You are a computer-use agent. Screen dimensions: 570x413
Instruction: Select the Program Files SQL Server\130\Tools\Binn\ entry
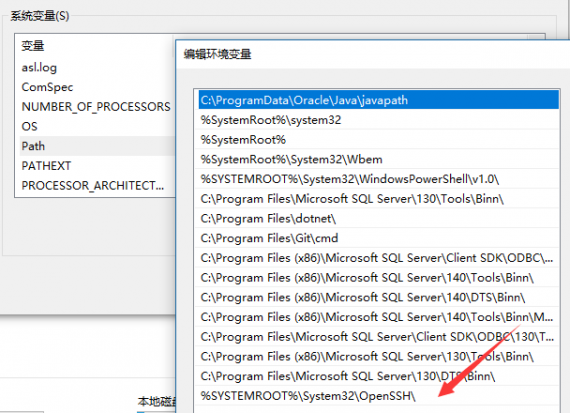point(378,199)
